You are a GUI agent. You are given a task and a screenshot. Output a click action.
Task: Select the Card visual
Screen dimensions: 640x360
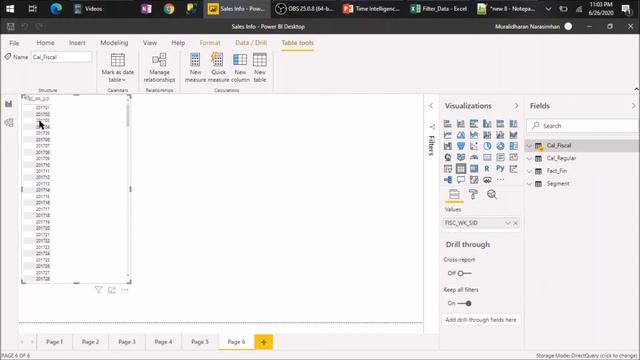click(487, 157)
